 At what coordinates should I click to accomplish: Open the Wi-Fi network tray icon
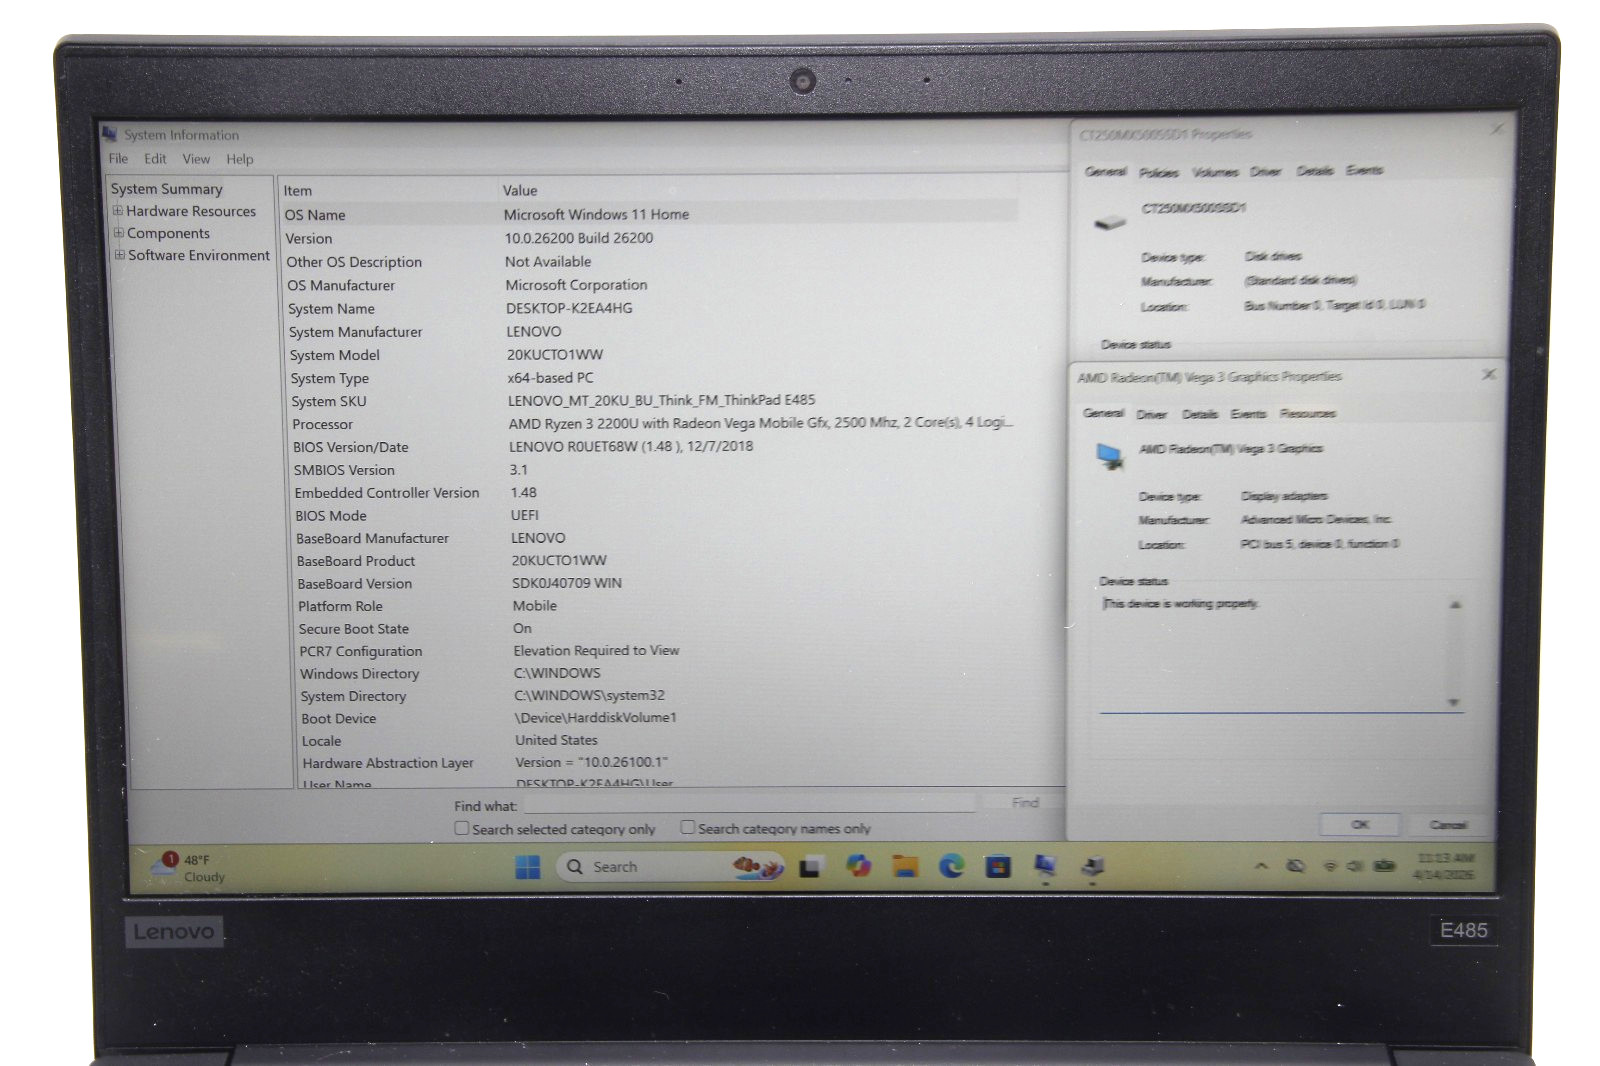tap(1330, 866)
